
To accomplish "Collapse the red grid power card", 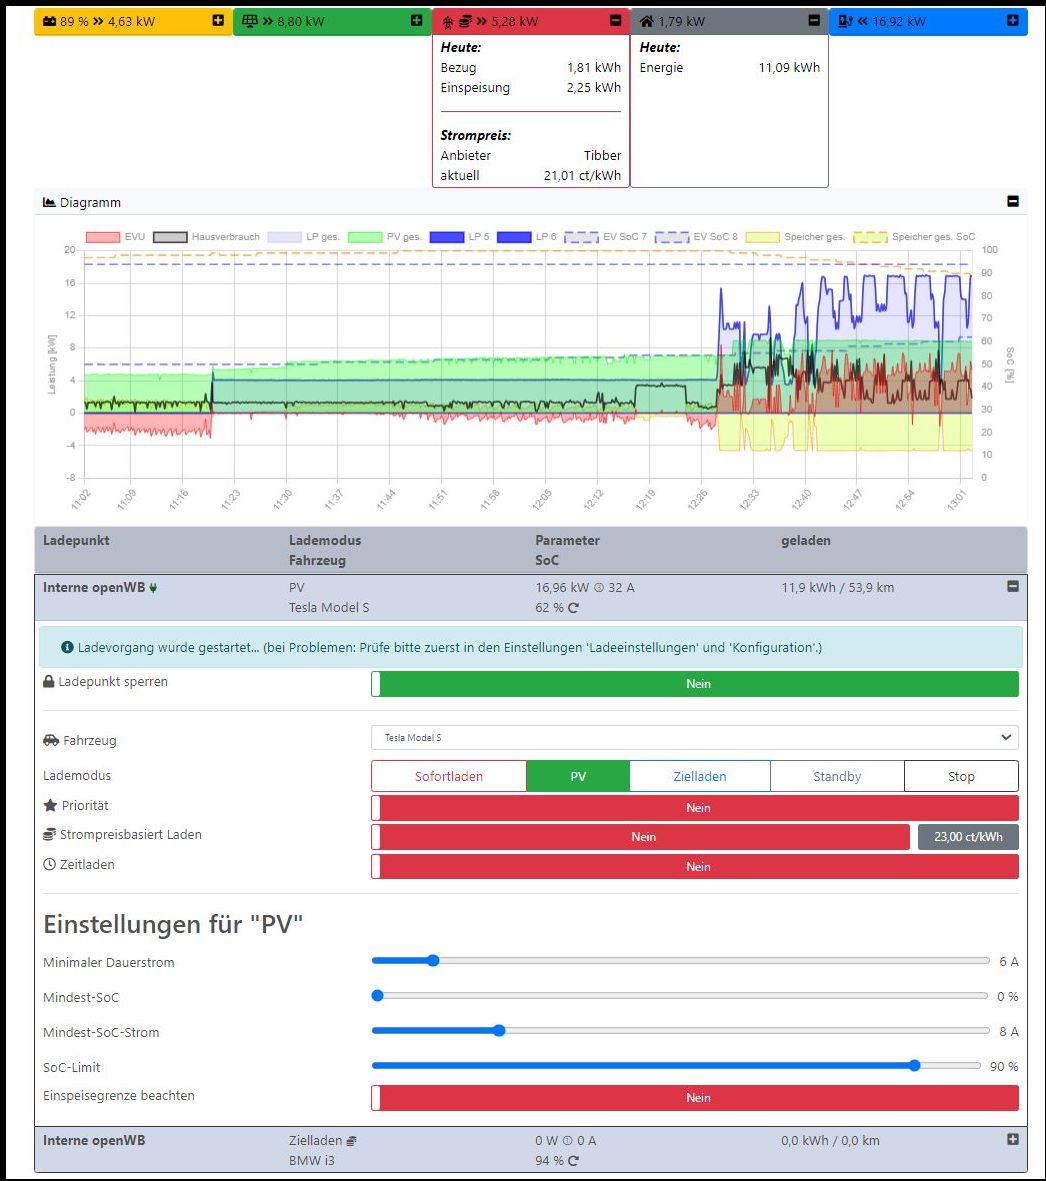I will 615,21.
